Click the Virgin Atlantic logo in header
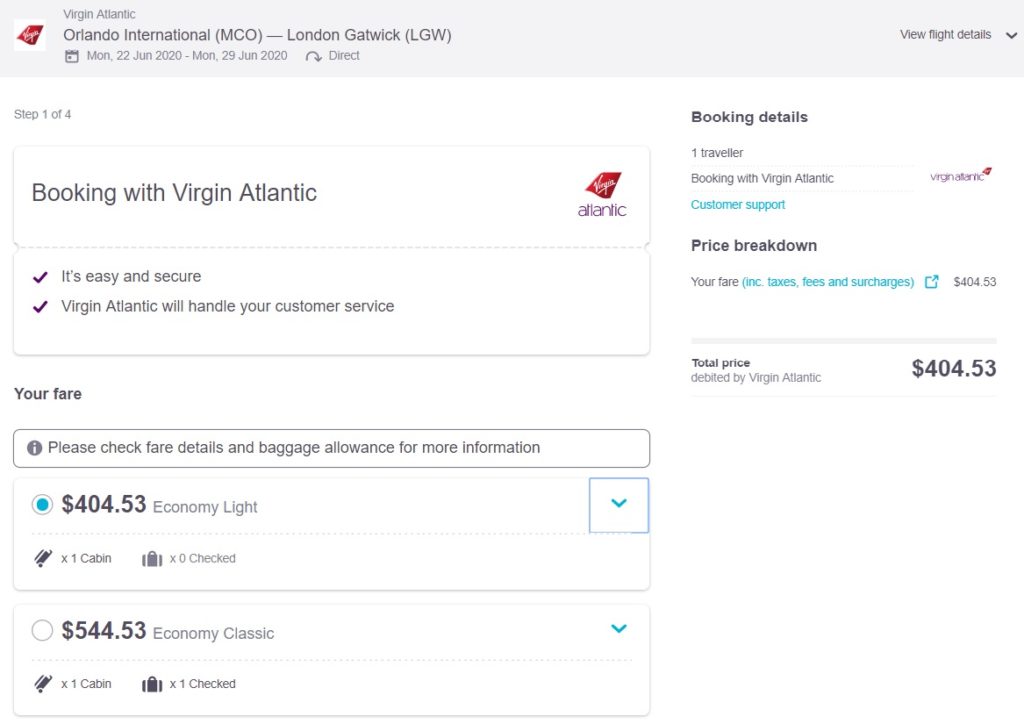This screenshot has width=1024, height=724. [29, 35]
